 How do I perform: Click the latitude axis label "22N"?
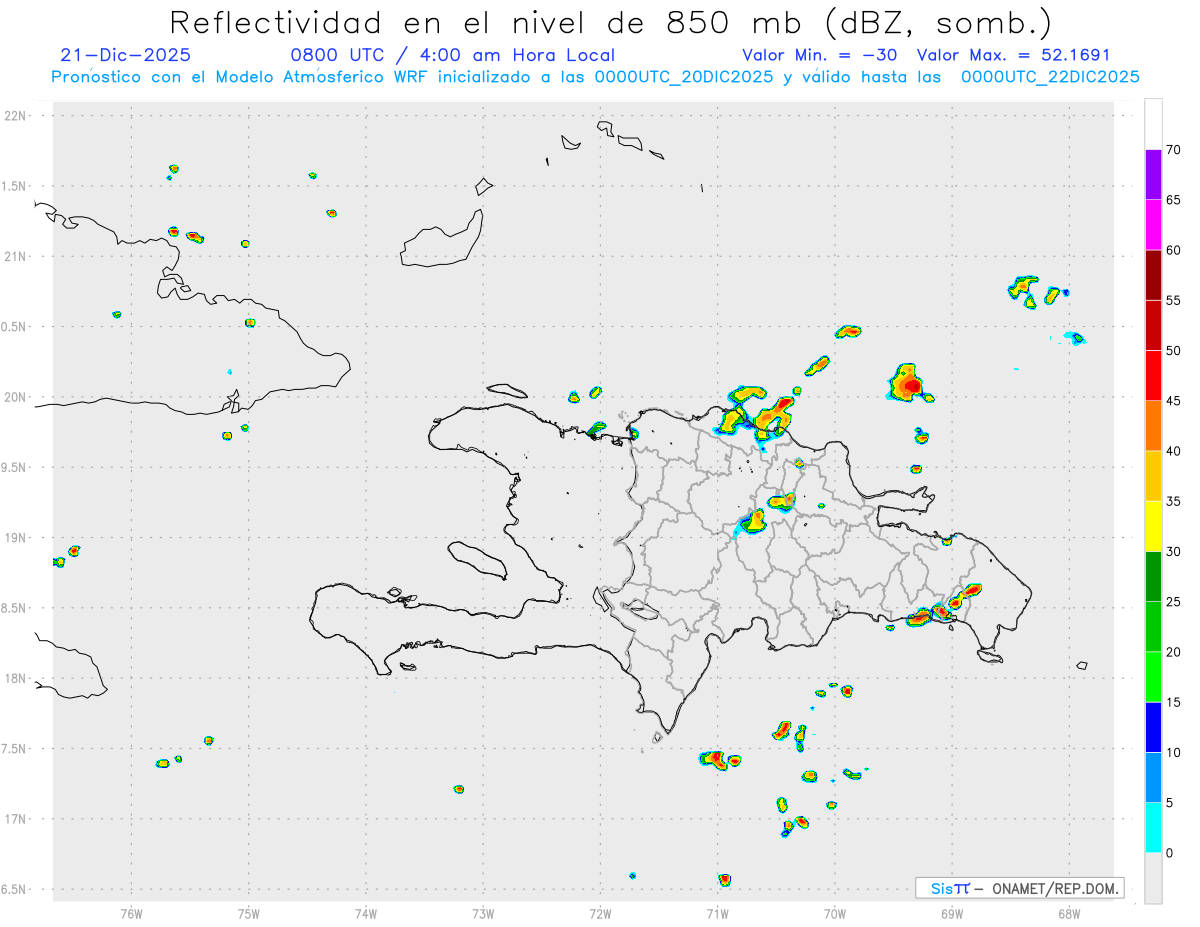(16, 116)
